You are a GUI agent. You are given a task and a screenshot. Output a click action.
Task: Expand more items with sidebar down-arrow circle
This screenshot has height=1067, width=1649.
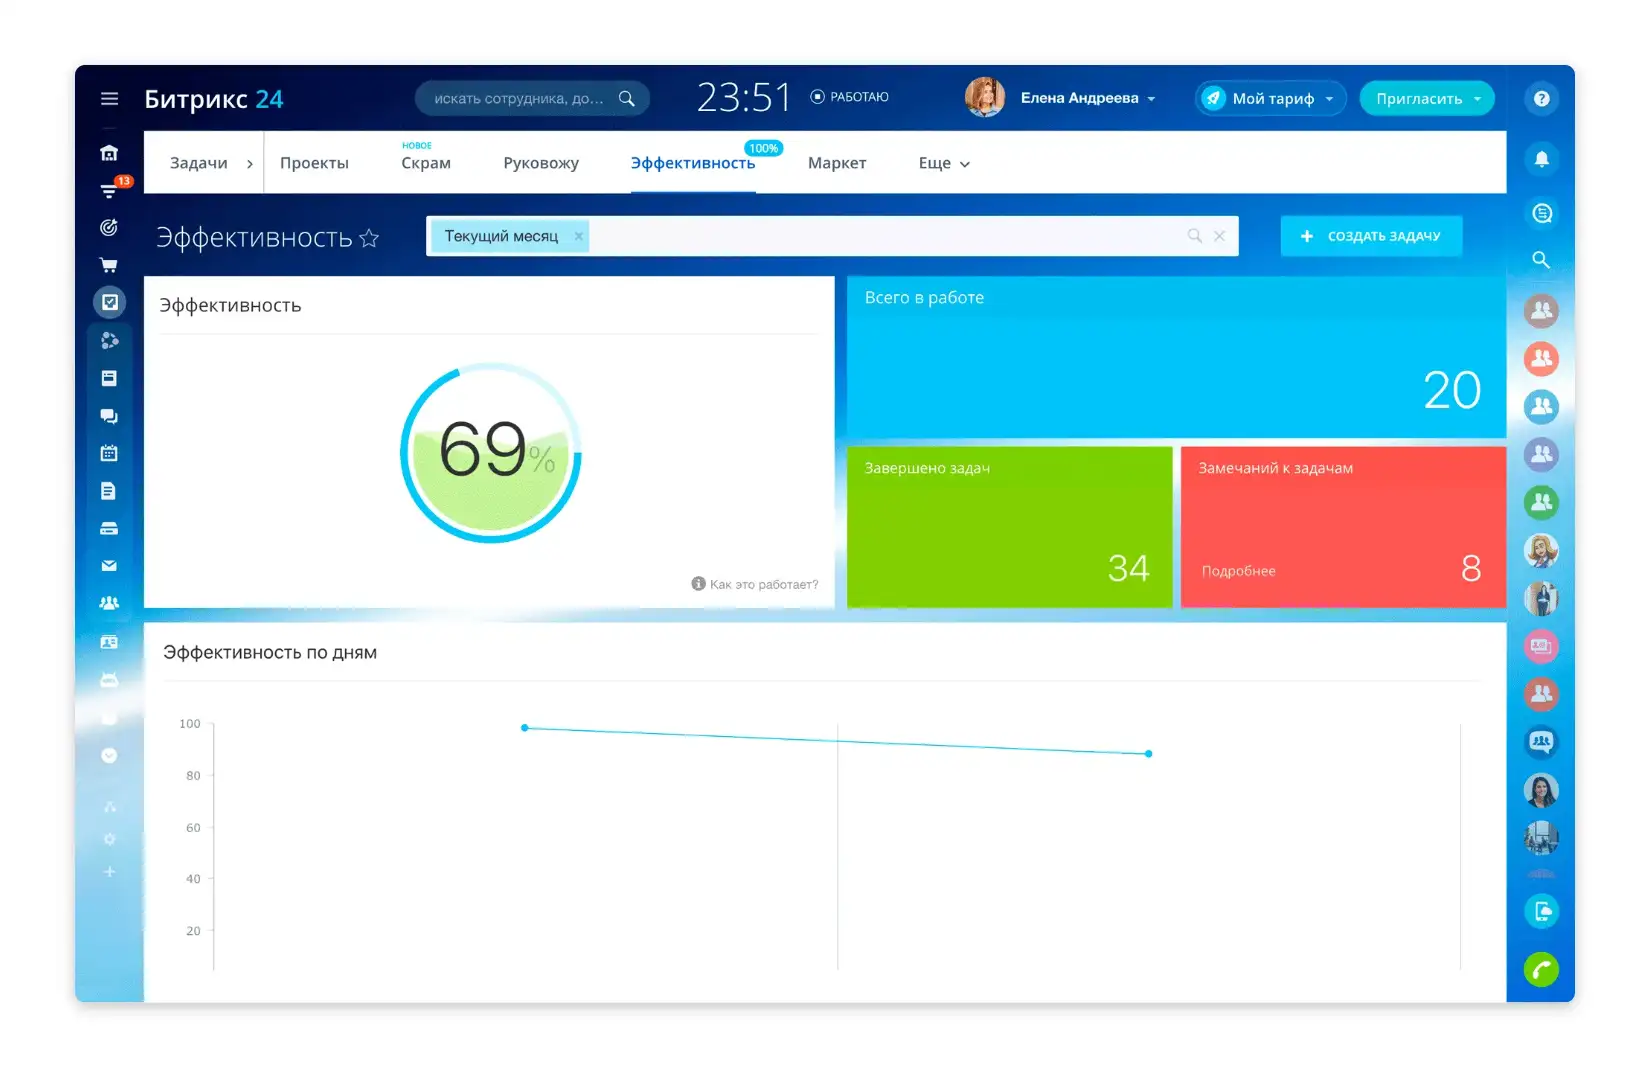coord(109,756)
